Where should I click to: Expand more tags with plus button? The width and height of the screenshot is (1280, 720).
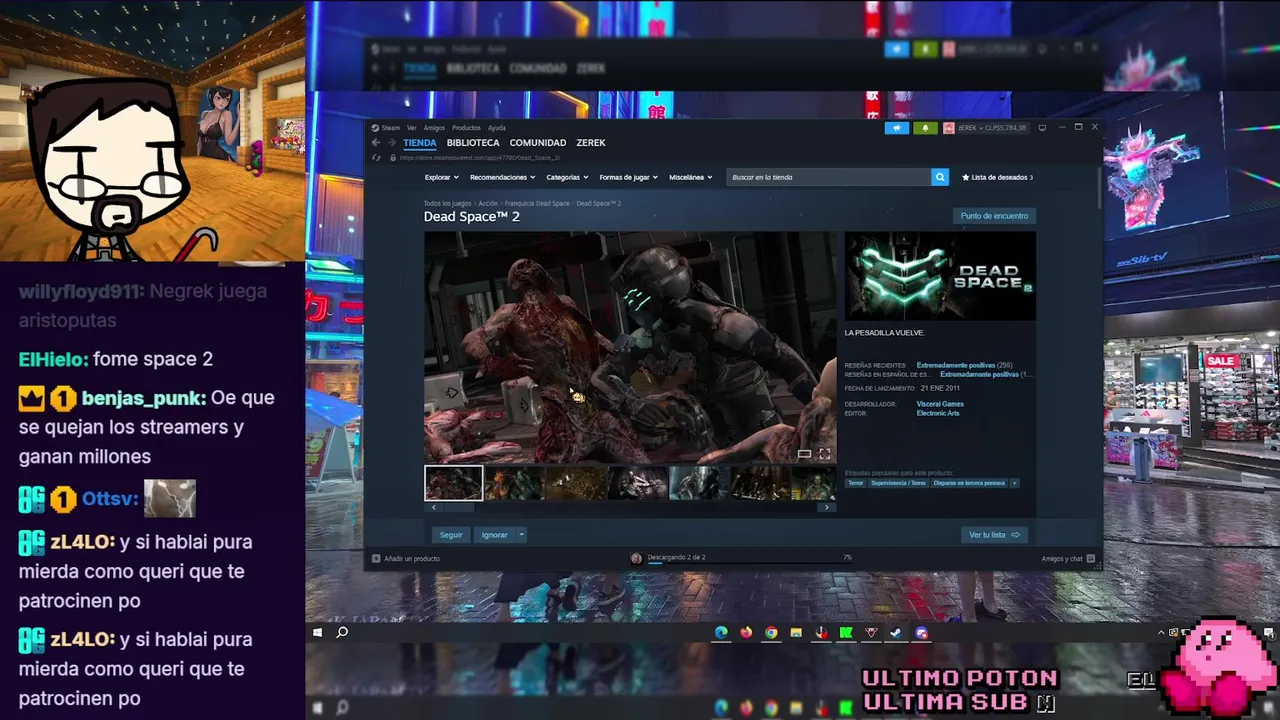[1014, 483]
